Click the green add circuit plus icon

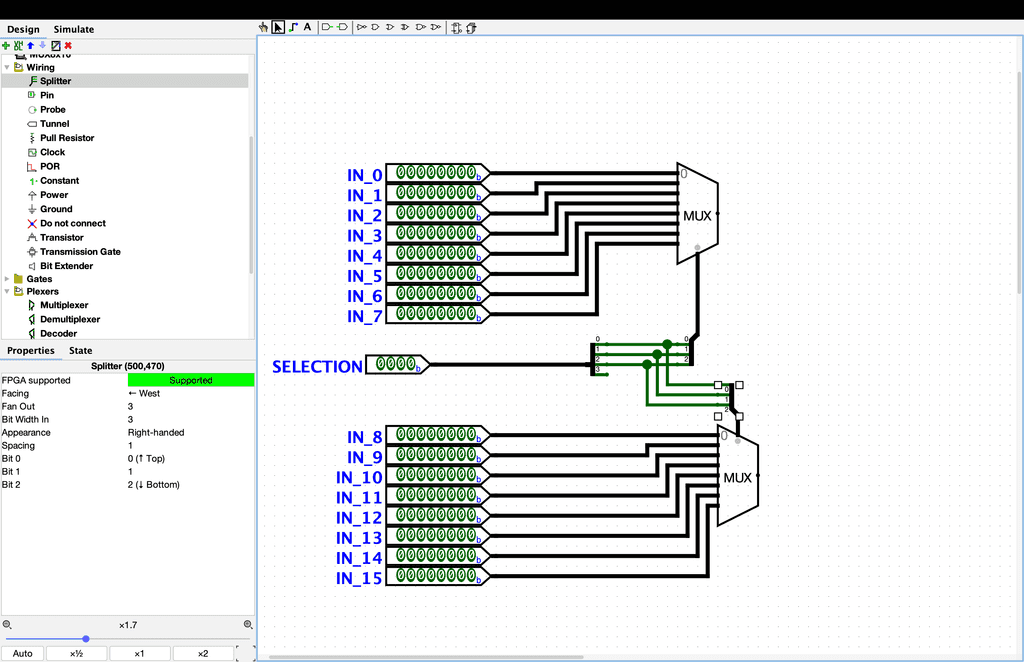(6, 45)
